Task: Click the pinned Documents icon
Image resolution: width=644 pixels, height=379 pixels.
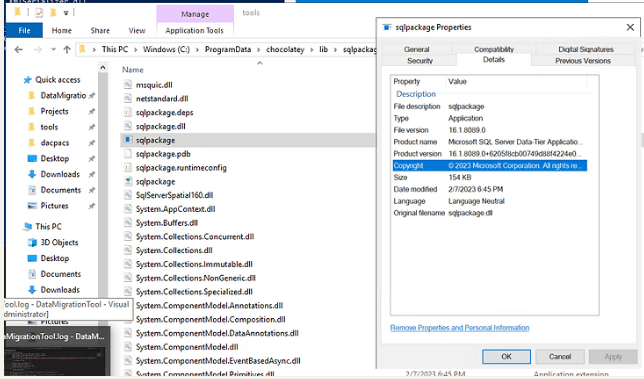Action: (x=32, y=190)
